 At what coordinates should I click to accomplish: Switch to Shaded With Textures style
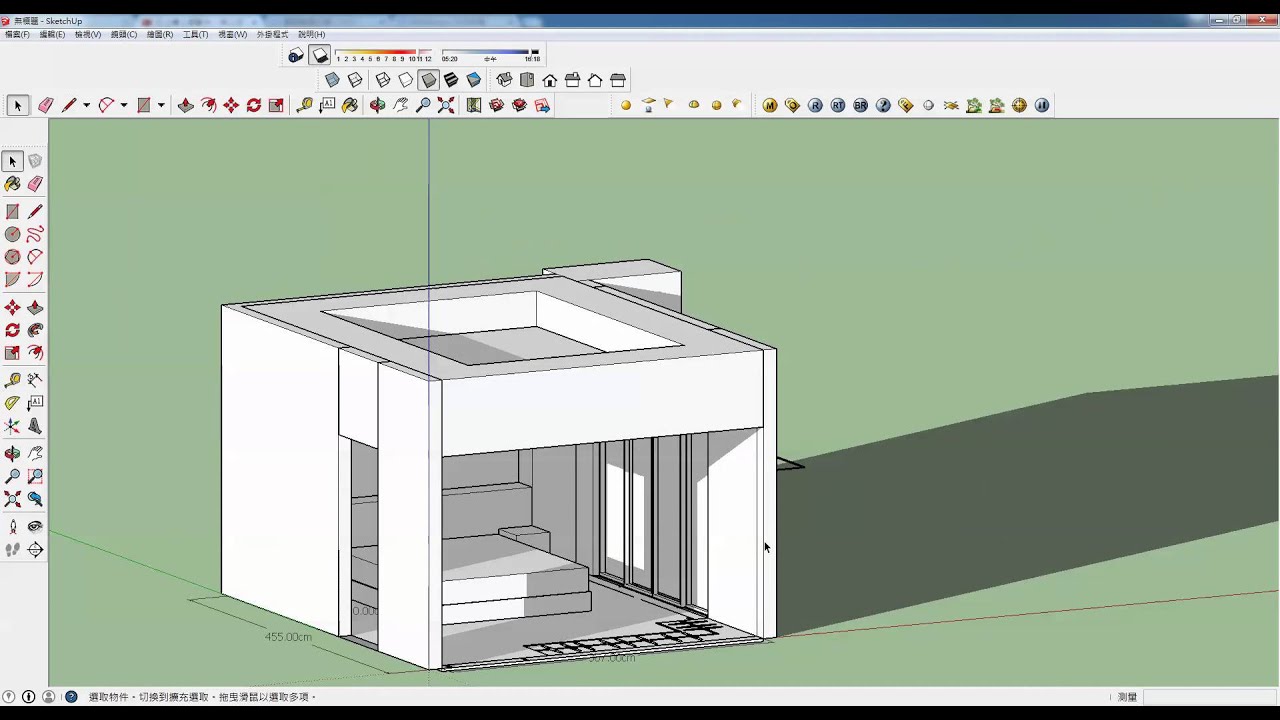pyautogui.click(x=451, y=80)
